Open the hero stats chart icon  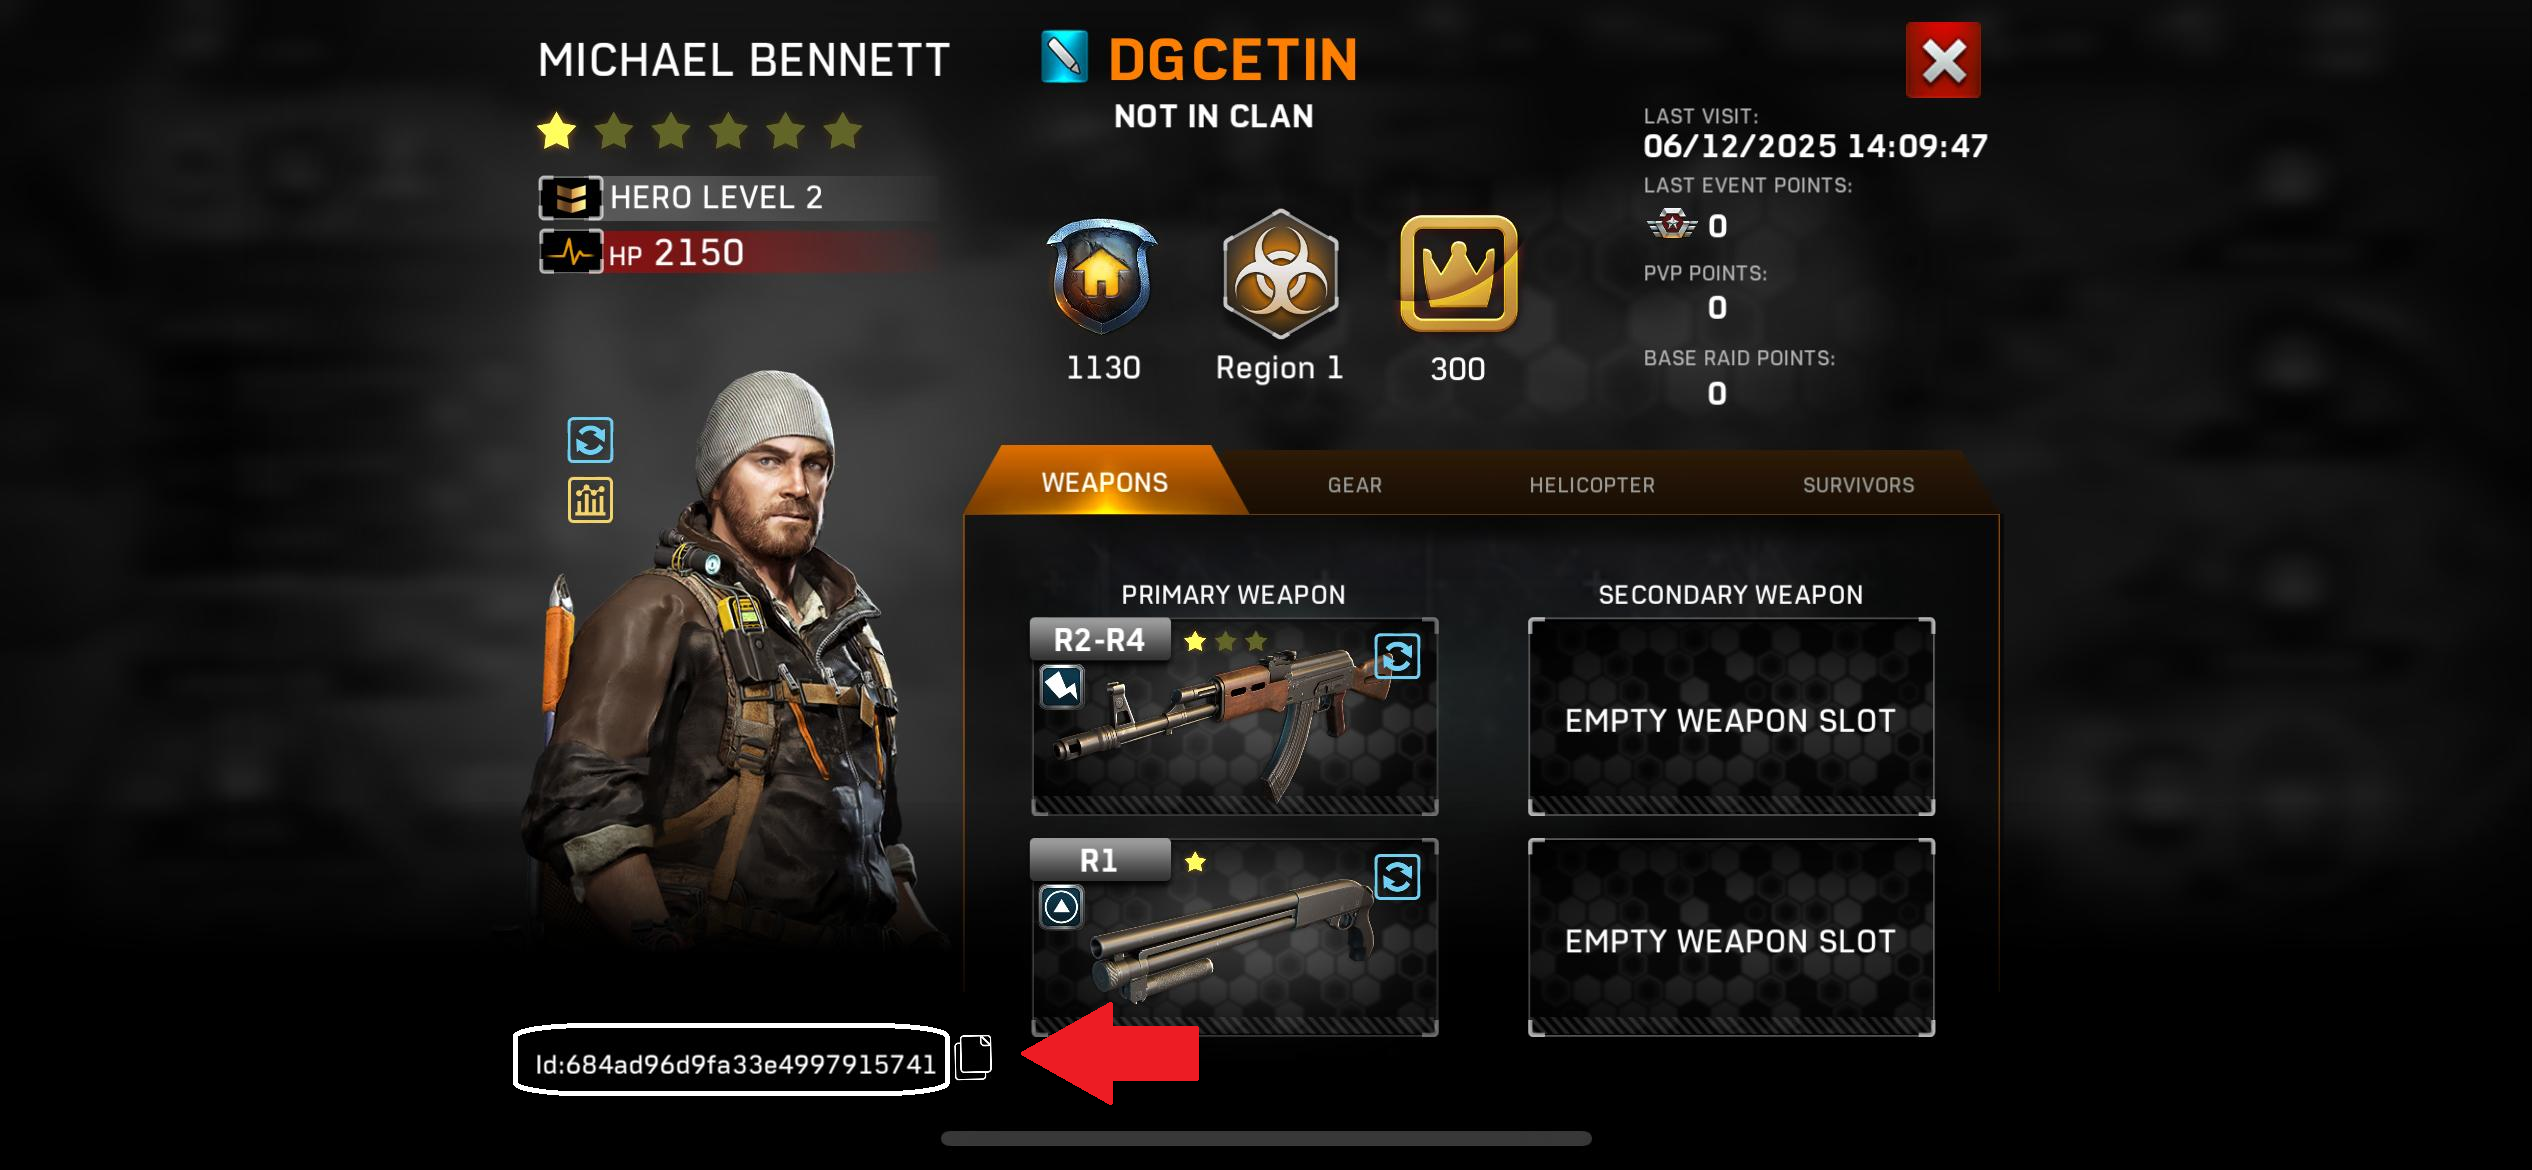click(590, 500)
